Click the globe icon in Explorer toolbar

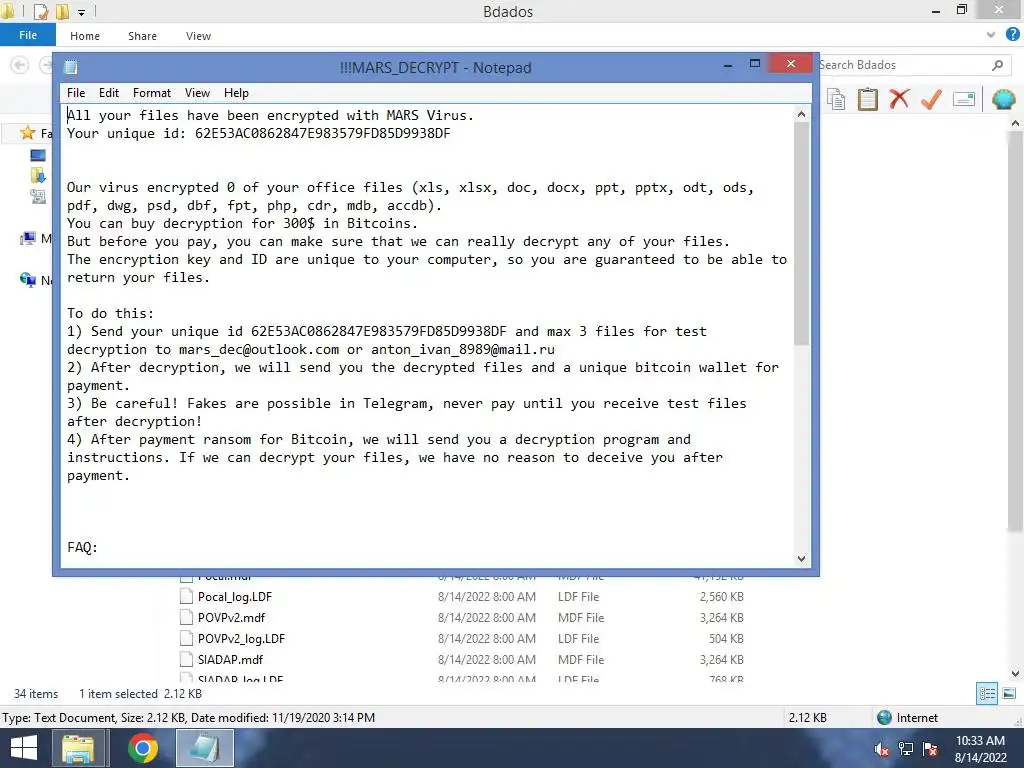point(1004,99)
